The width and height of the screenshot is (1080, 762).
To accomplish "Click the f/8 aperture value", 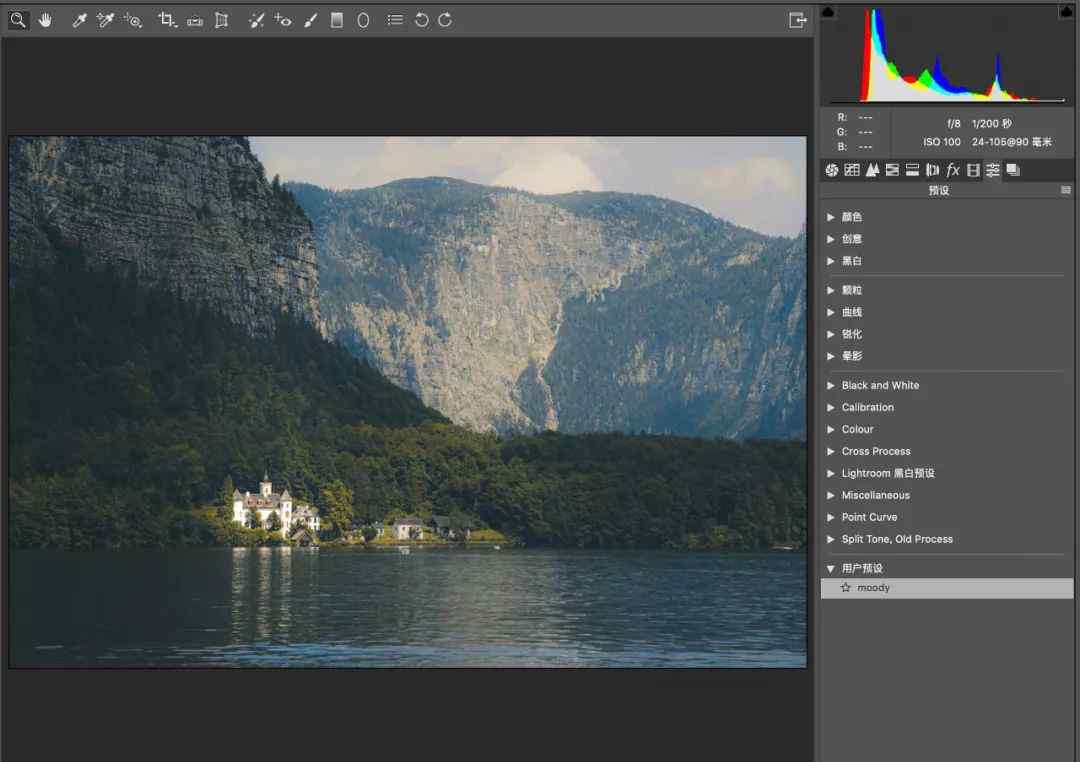I will 953,124.
